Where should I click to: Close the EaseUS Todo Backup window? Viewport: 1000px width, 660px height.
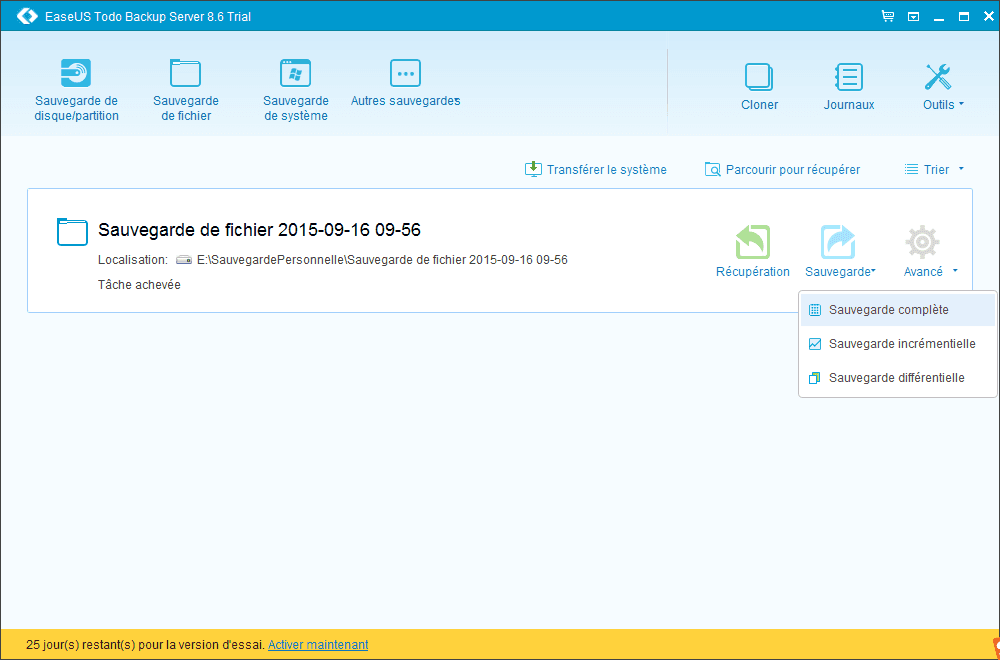(988, 17)
